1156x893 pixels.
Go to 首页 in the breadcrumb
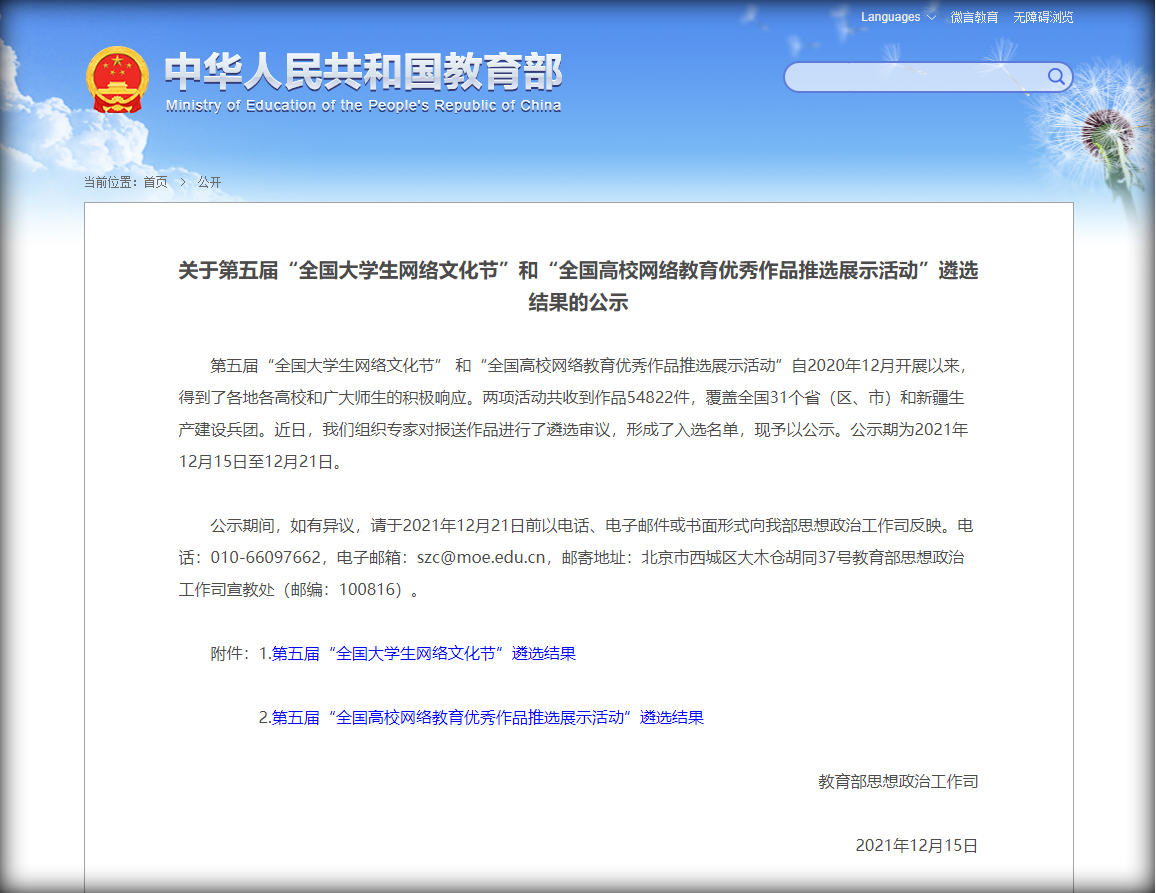(155, 182)
